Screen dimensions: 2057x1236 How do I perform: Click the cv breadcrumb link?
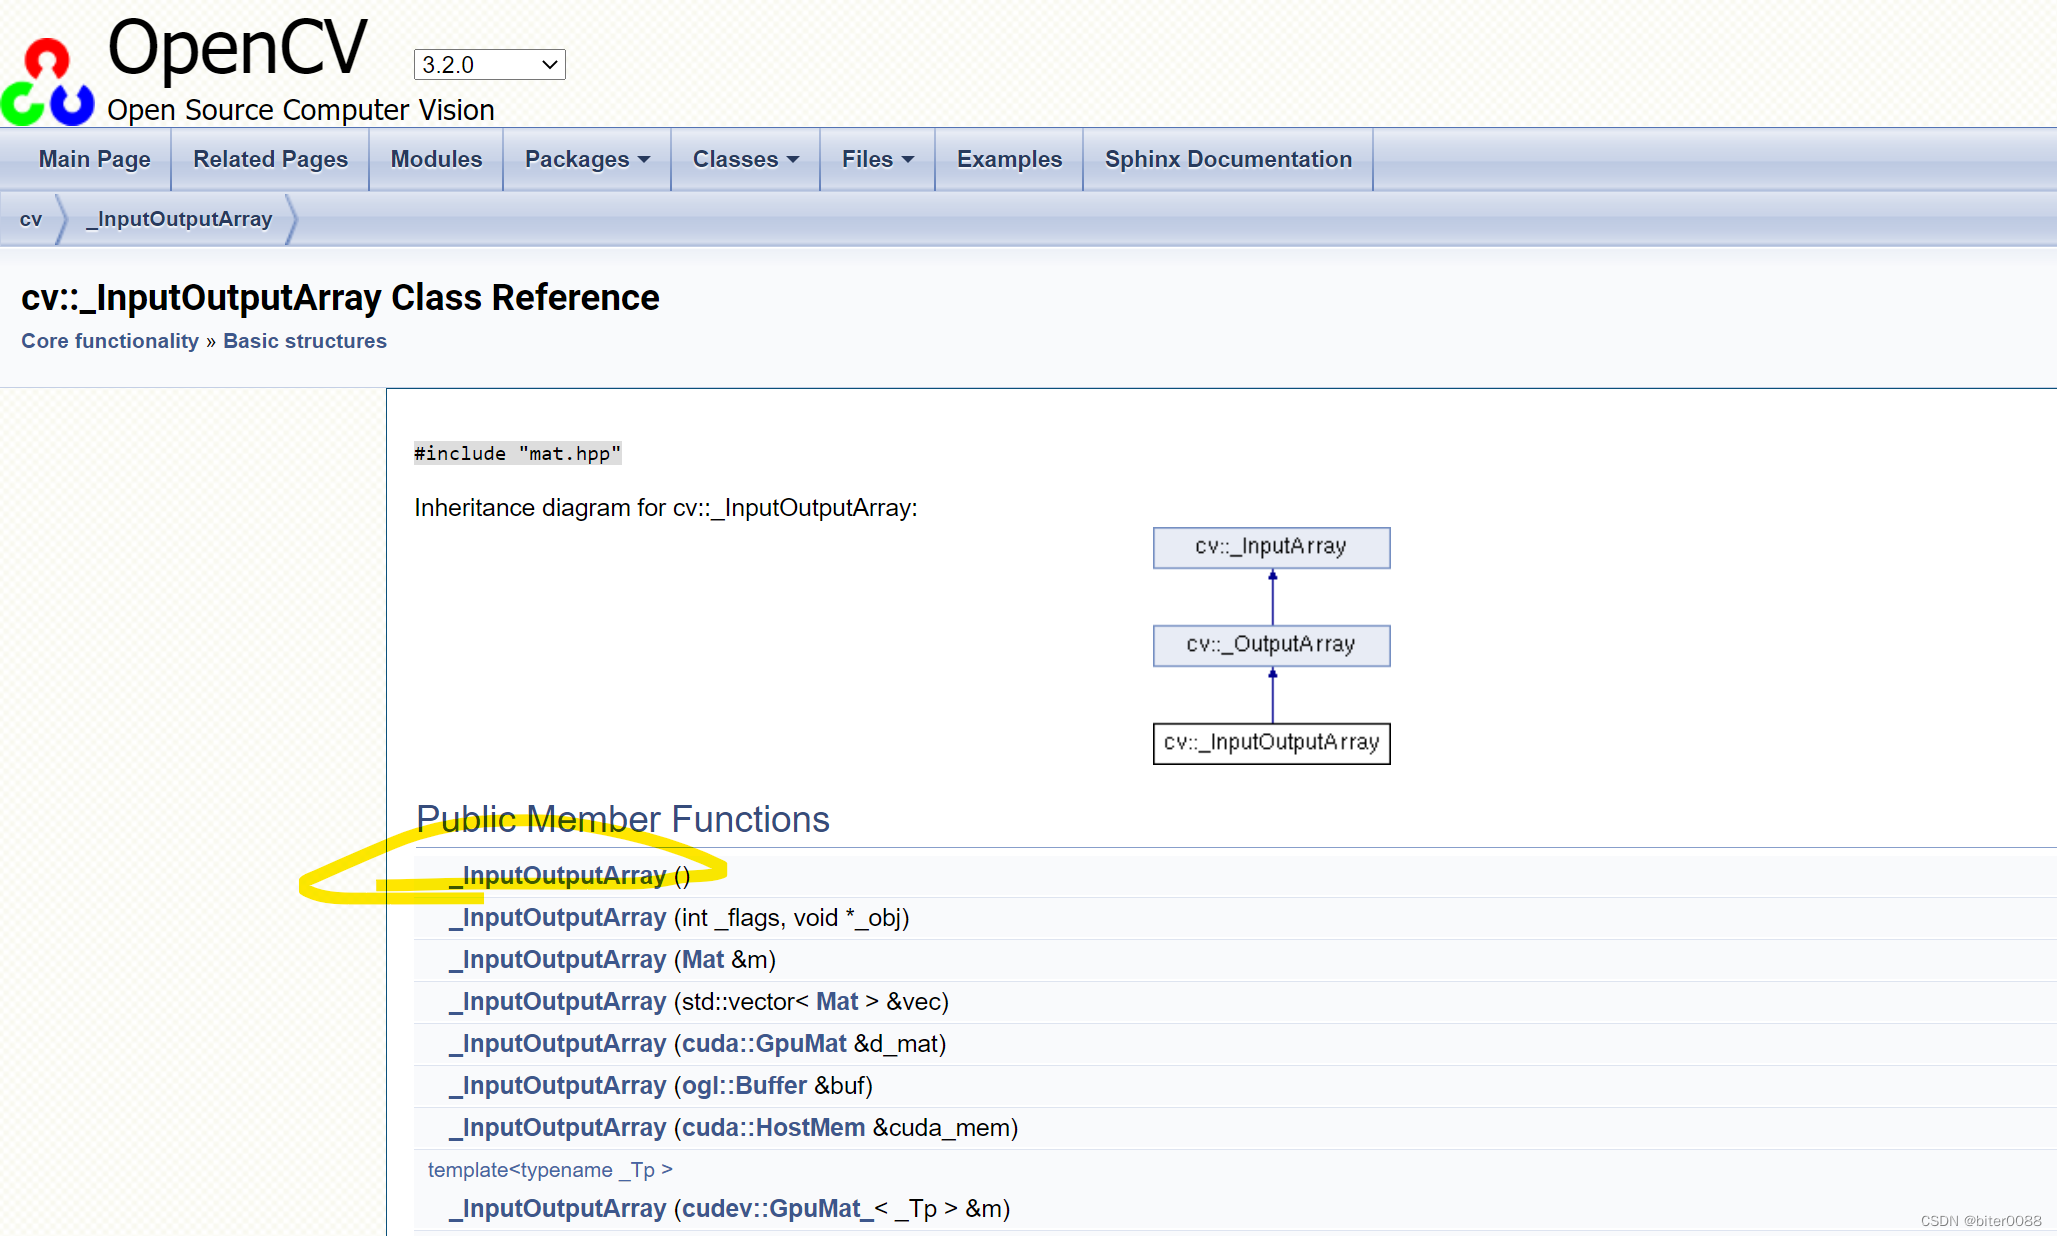(31, 219)
